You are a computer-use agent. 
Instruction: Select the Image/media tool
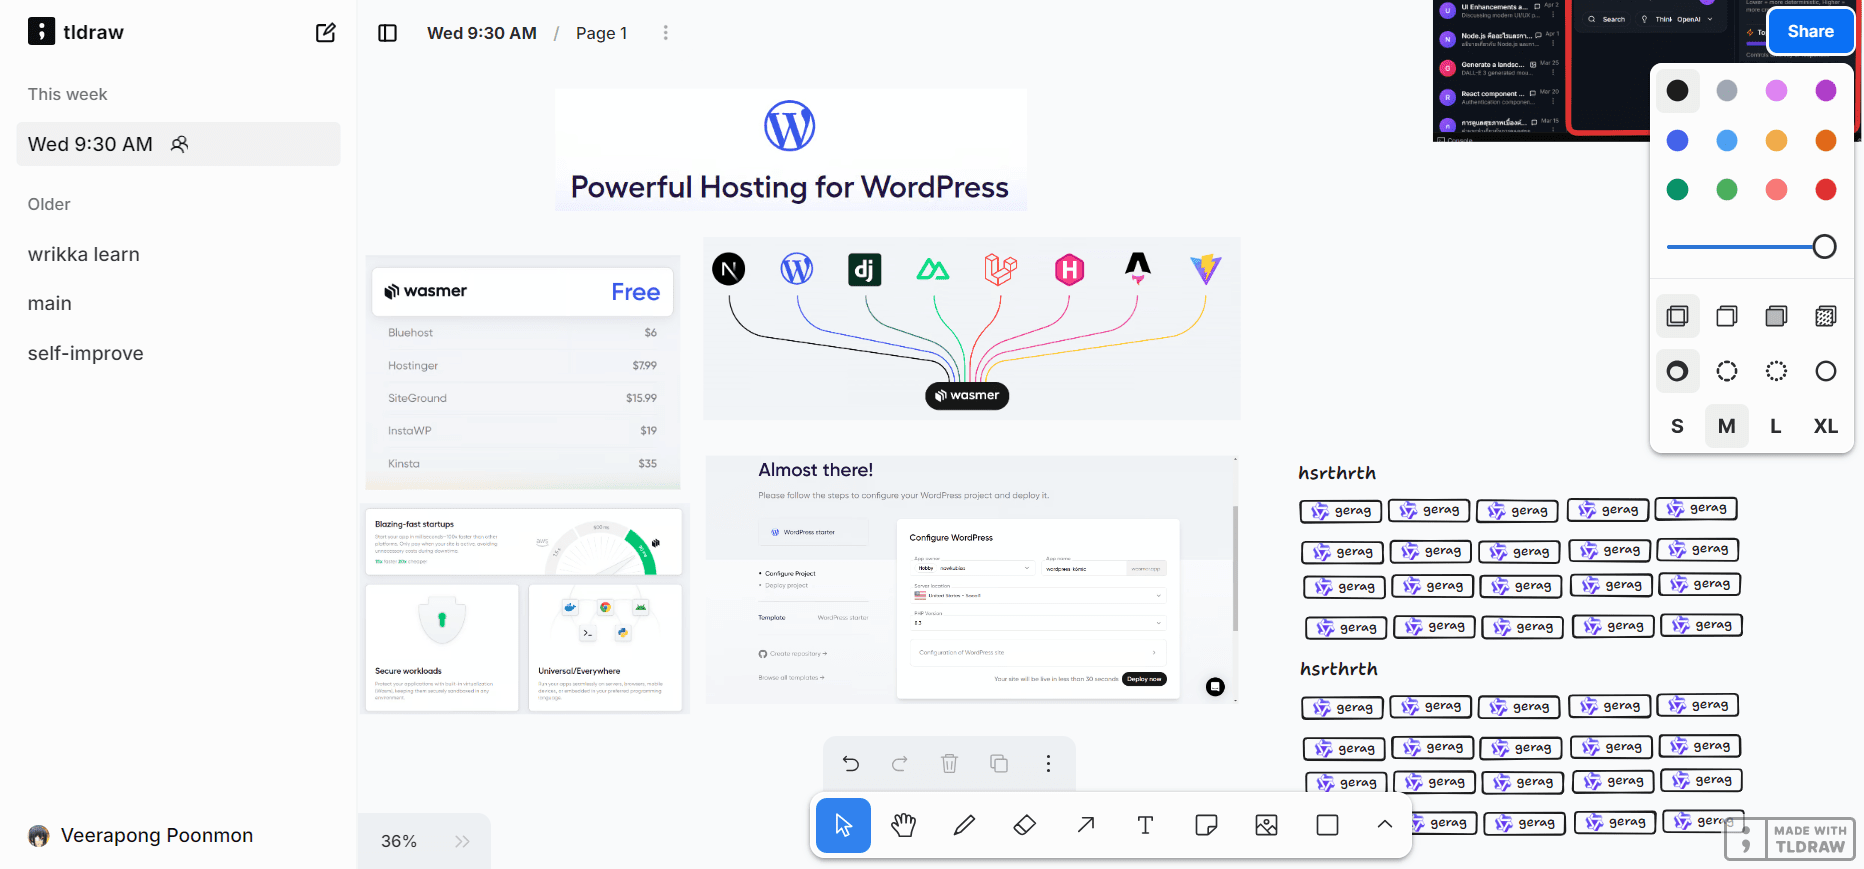(x=1267, y=825)
